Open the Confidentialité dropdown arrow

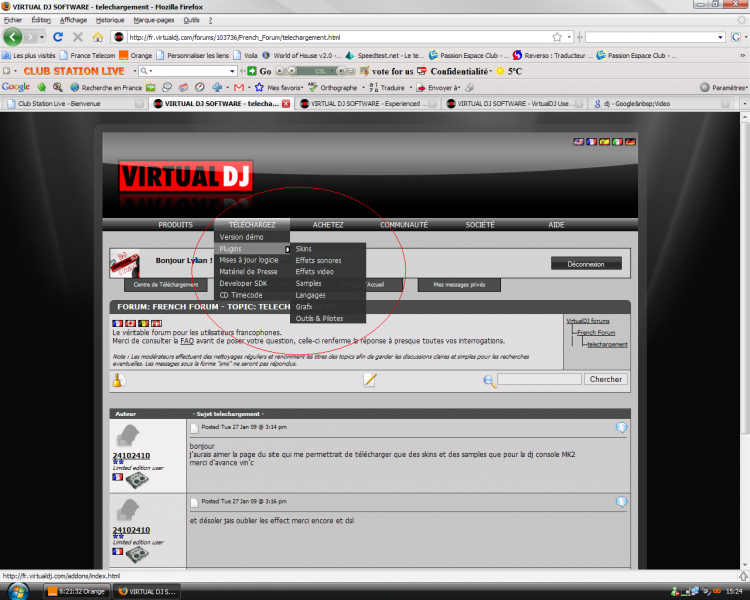click(x=491, y=71)
